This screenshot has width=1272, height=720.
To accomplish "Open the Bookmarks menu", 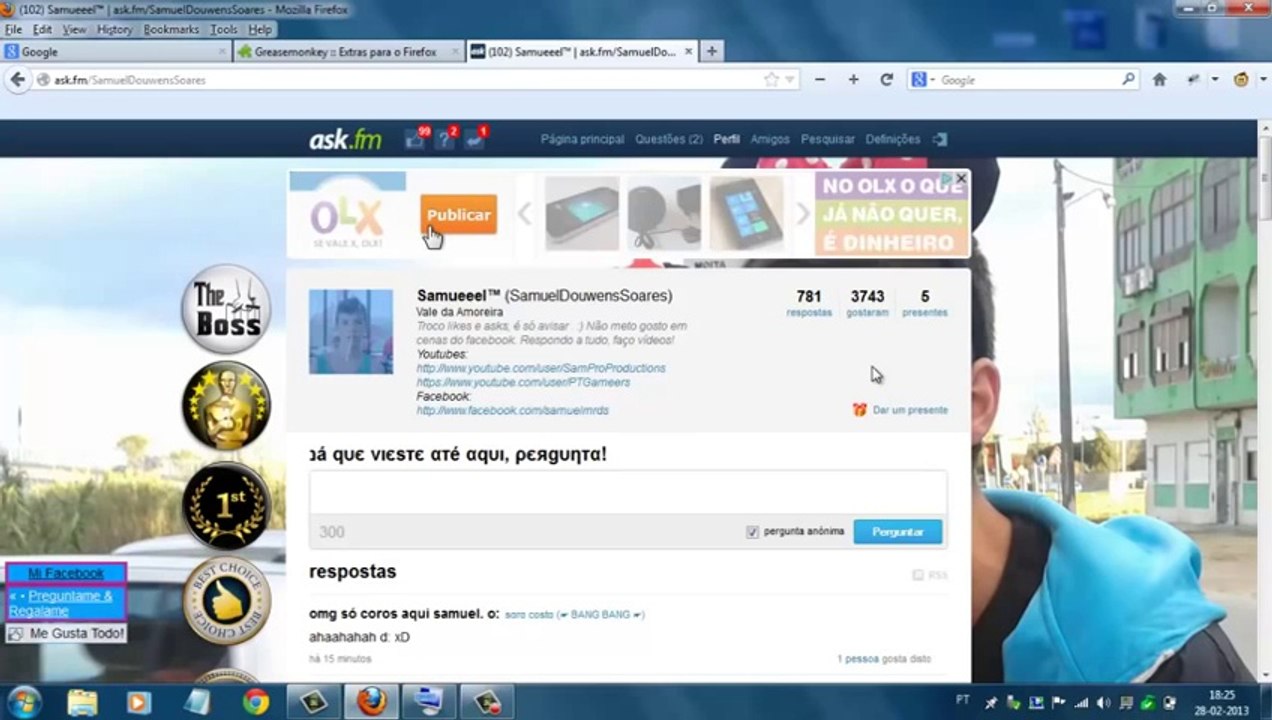I will (171, 30).
